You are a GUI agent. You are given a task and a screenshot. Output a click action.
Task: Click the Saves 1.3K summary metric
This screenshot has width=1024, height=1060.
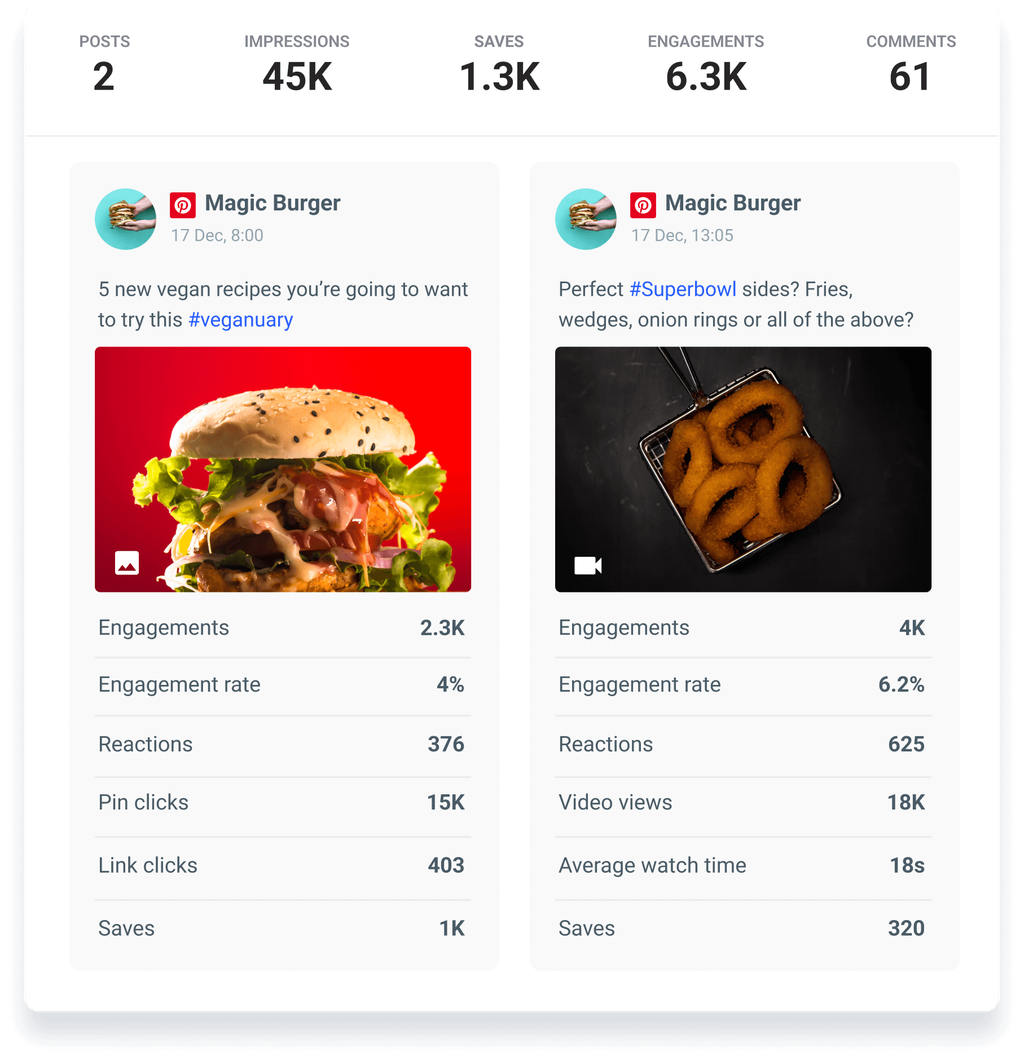pyautogui.click(x=499, y=64)
